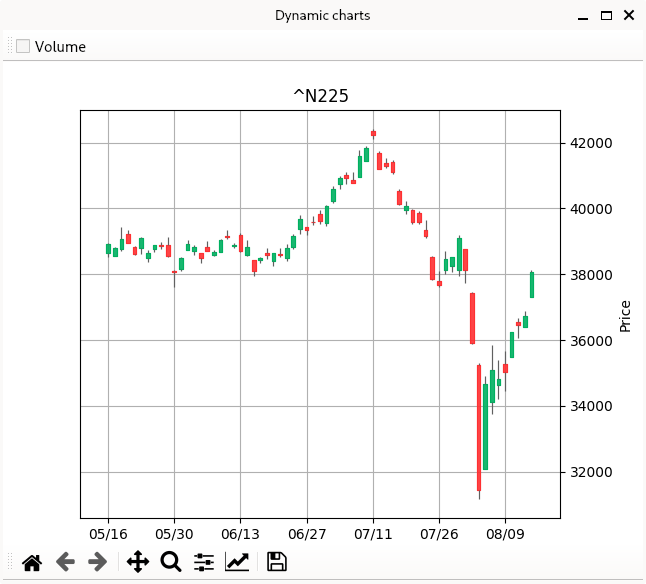Image resolution: width=646 pixels, height=584 pixels.
Task: Reset the chart view with Home icon
Action: click(32, 562)
